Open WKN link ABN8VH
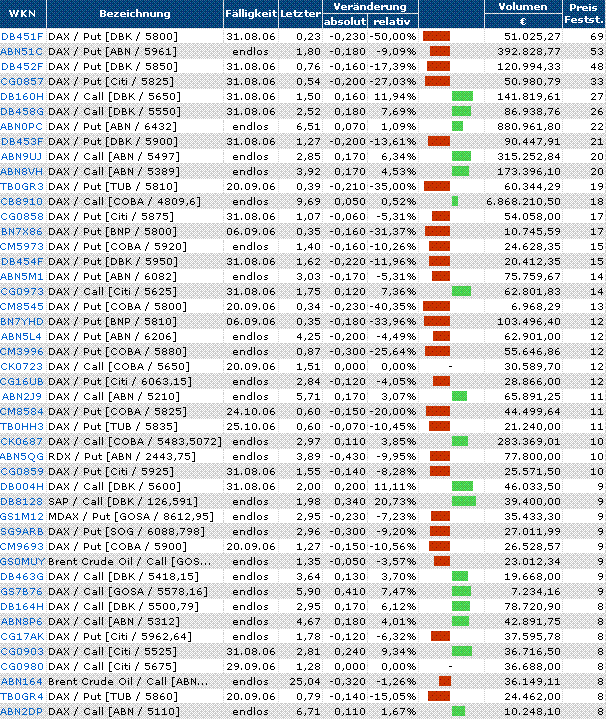 [22, 171]
